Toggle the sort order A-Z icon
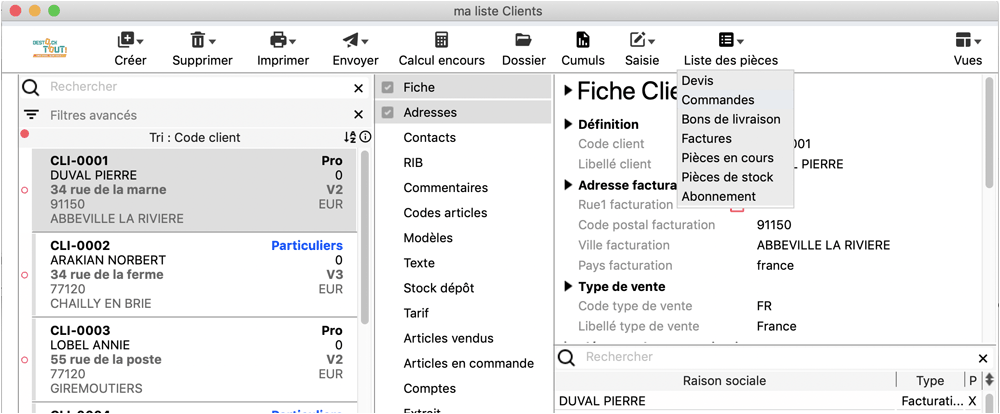1000x414 pixels. pos(349,137)
